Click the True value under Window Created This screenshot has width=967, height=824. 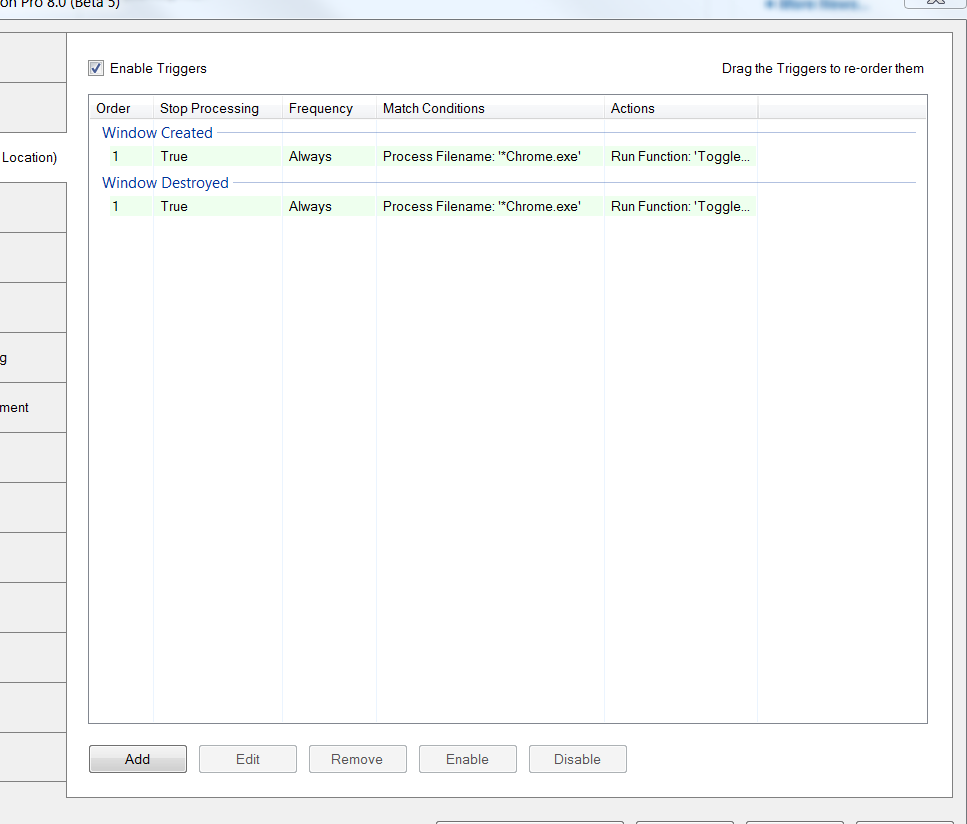[174, 157]
